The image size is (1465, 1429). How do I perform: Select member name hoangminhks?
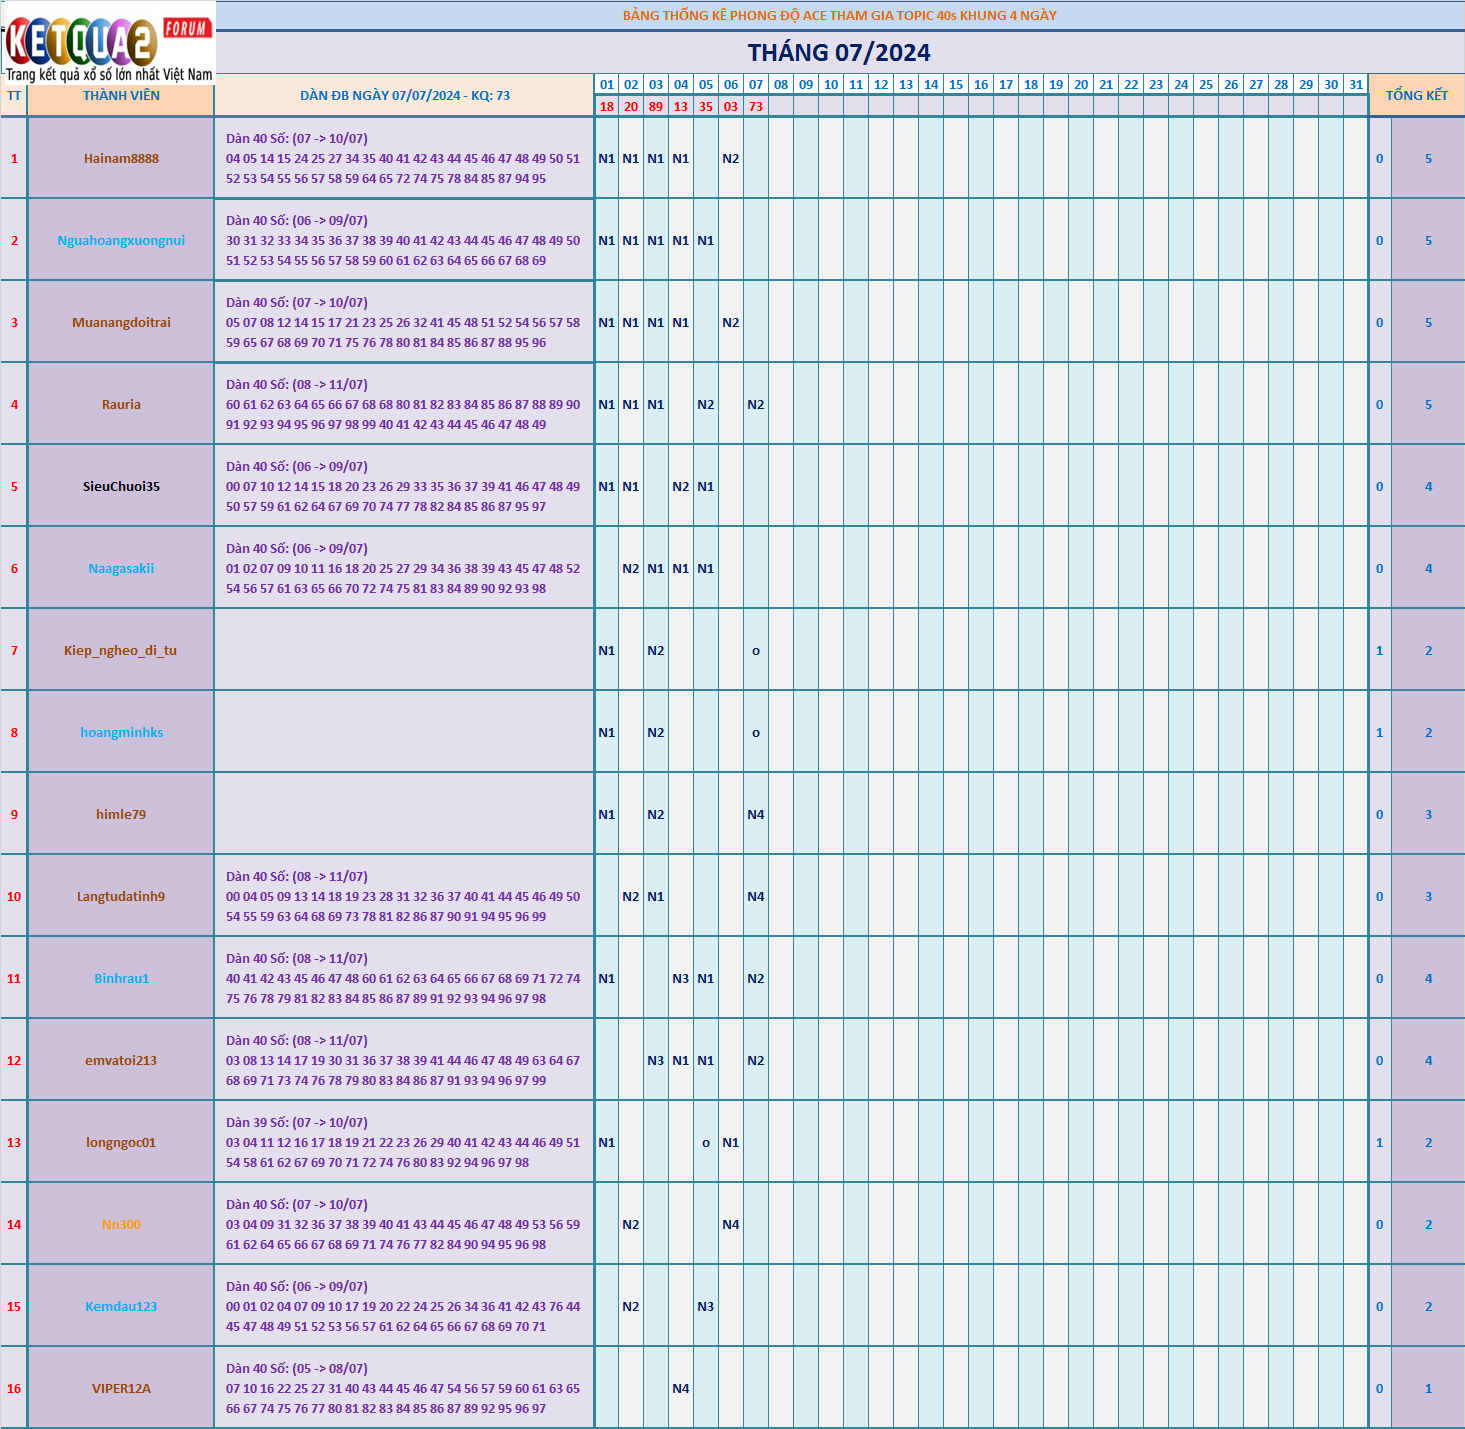pyautogui.click(x=121, y=732)
